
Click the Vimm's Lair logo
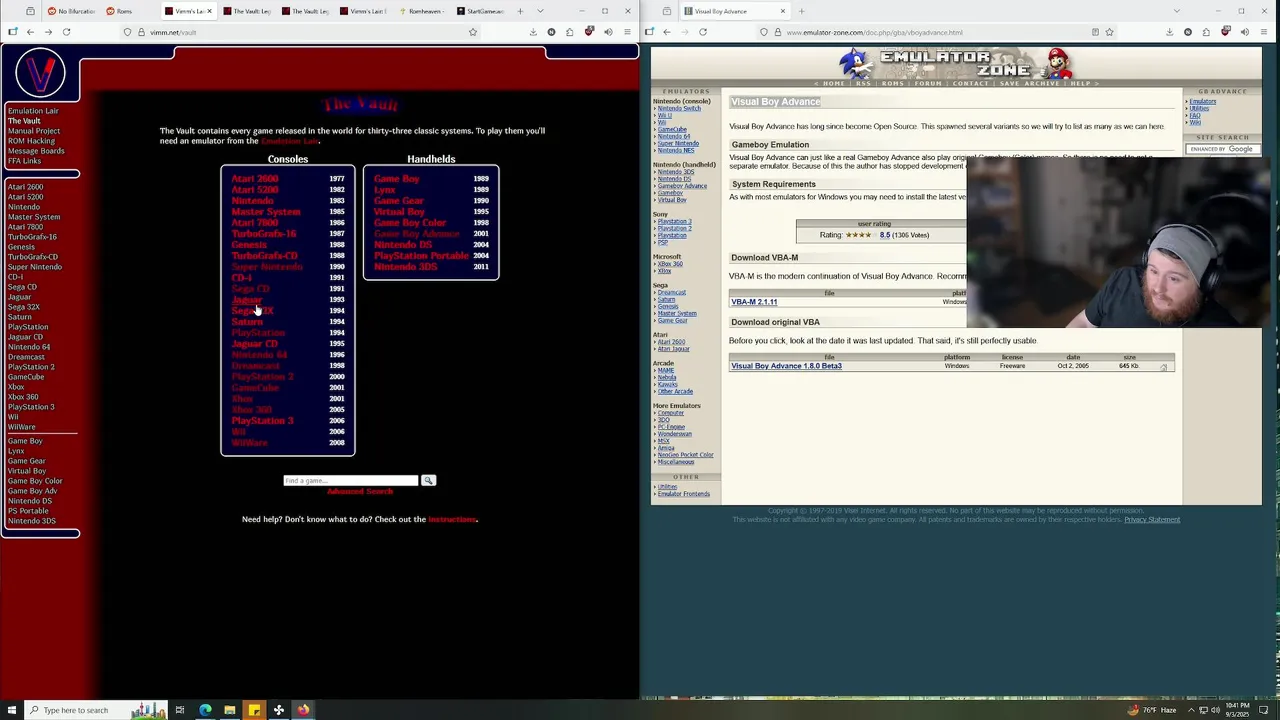click(40, 73)
